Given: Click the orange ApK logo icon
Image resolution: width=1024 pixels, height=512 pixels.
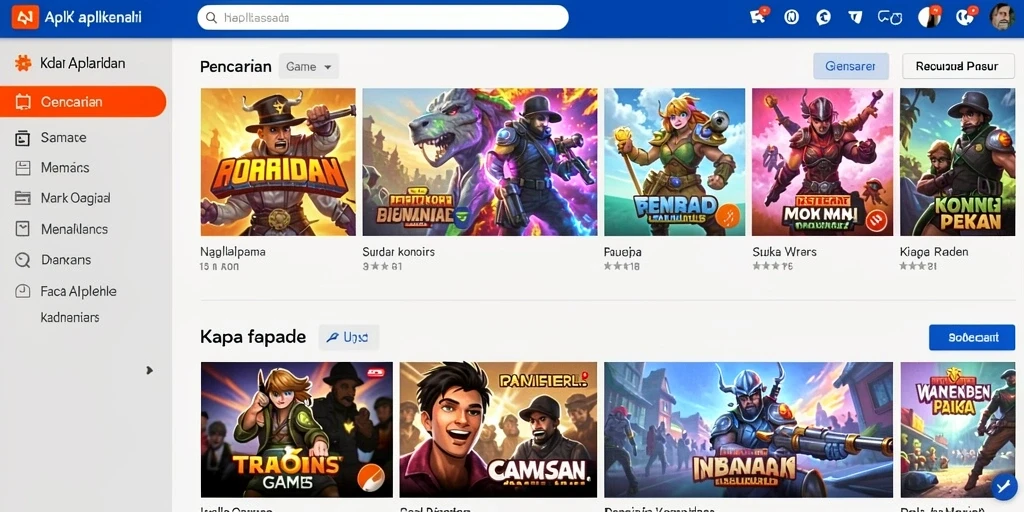Looking at the screenshot, I should [x=25, y=18].
